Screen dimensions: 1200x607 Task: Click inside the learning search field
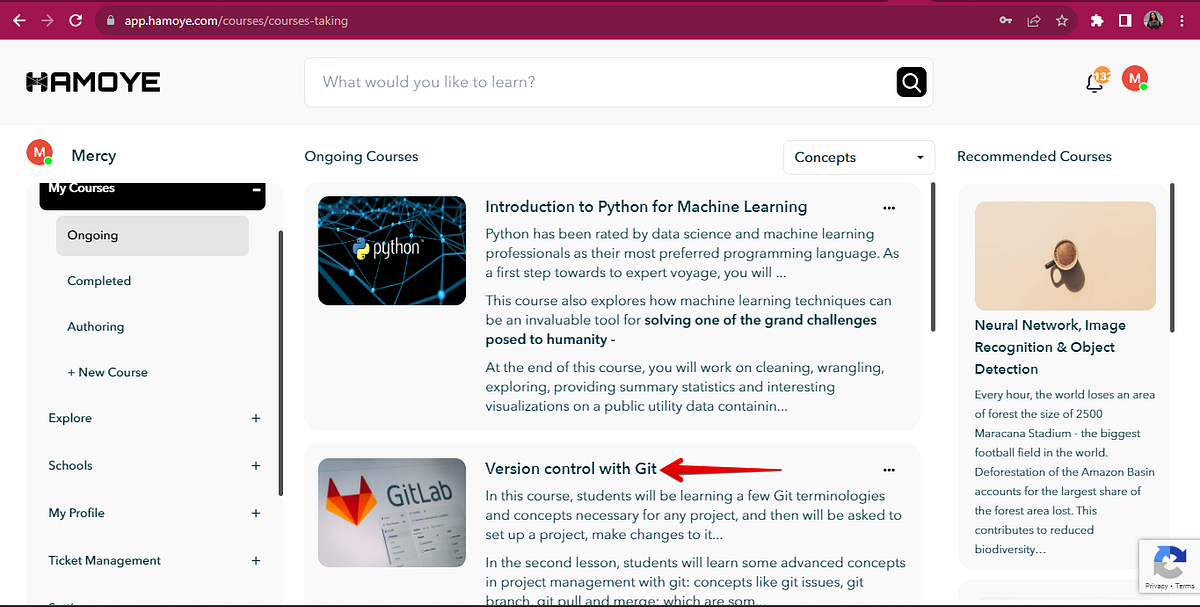(x=600, y=82)
